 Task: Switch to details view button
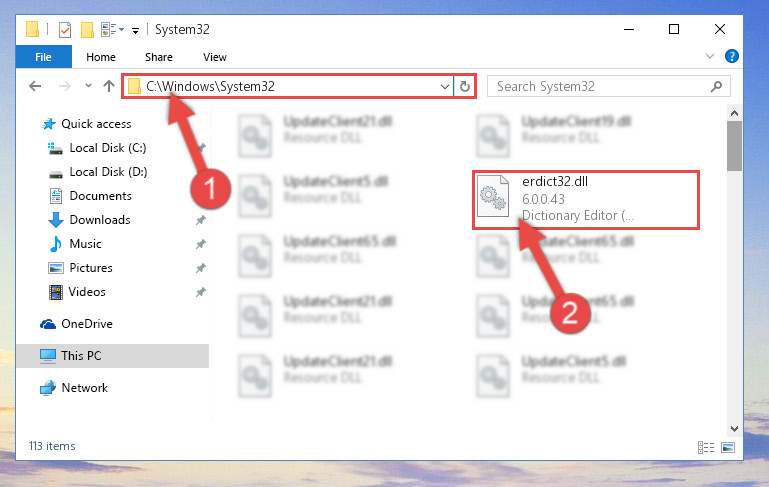coord(706,447)
